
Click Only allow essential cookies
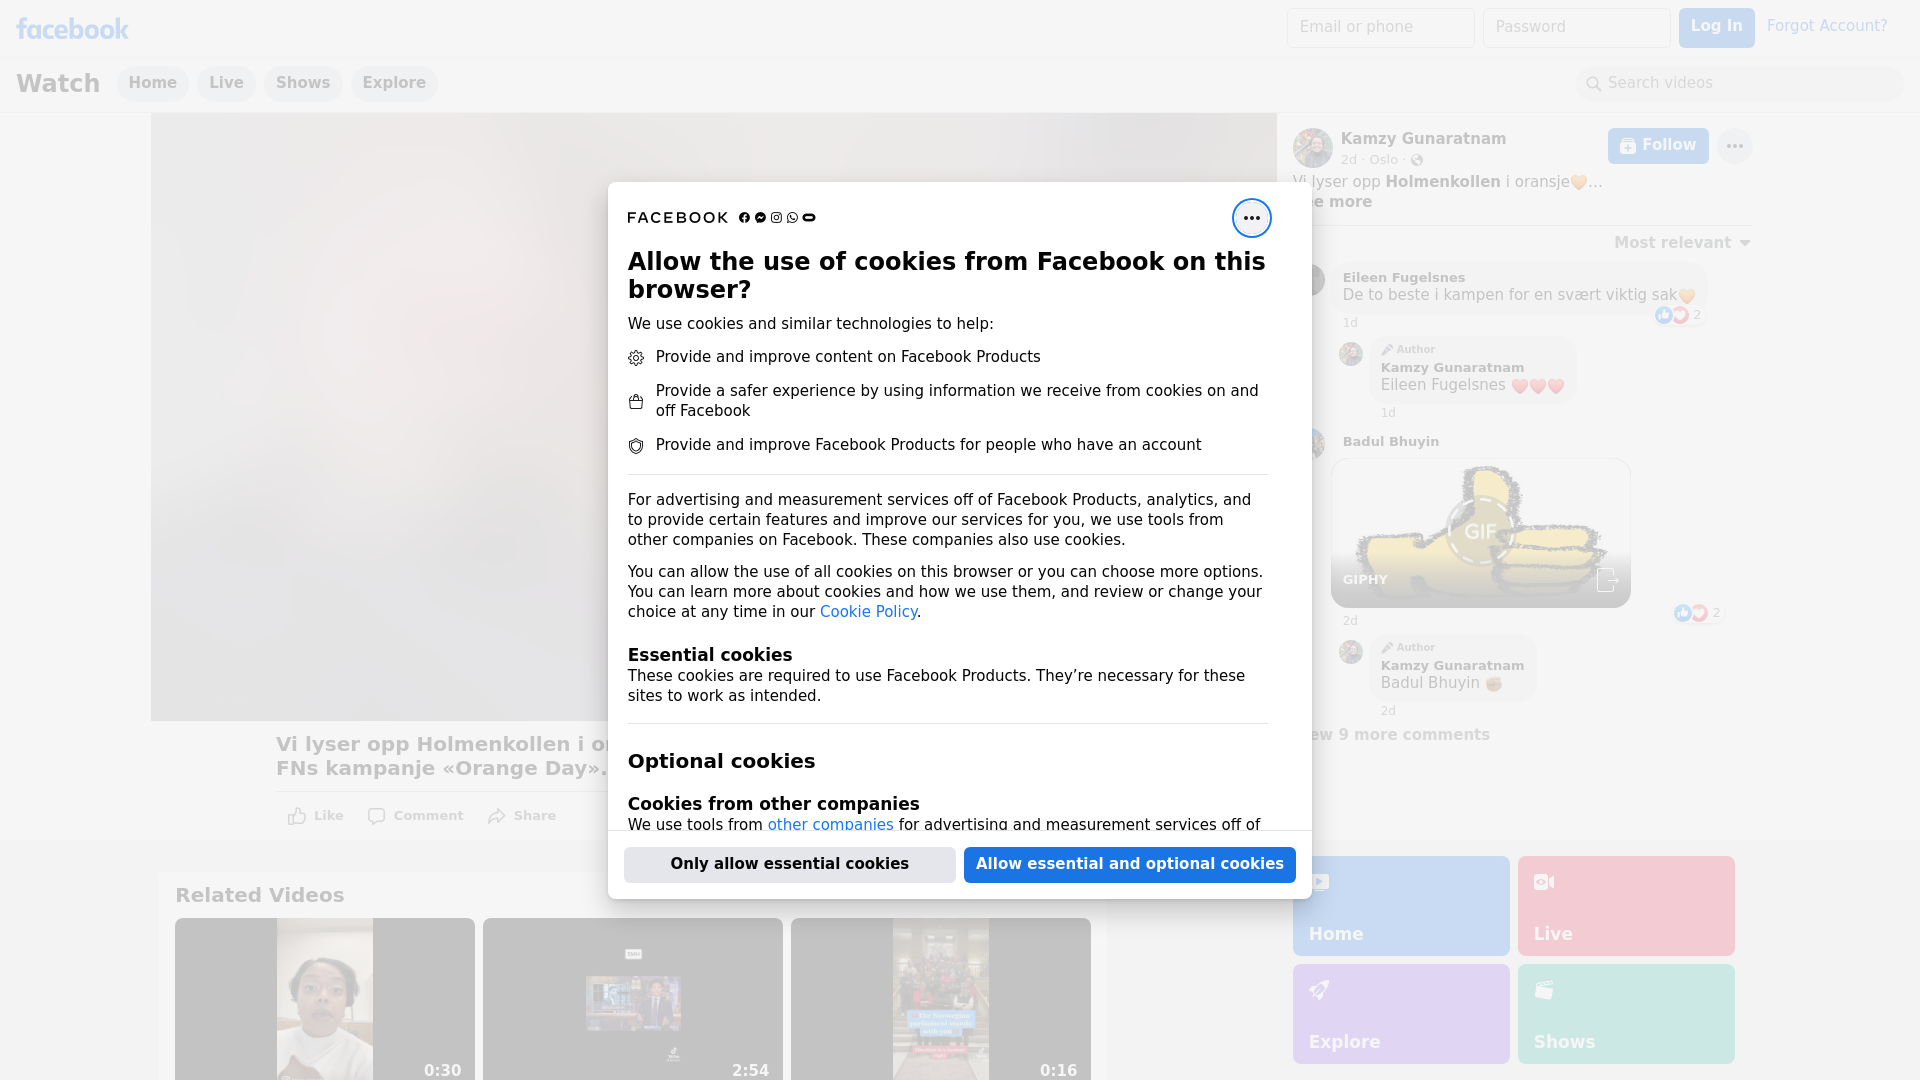790,865
